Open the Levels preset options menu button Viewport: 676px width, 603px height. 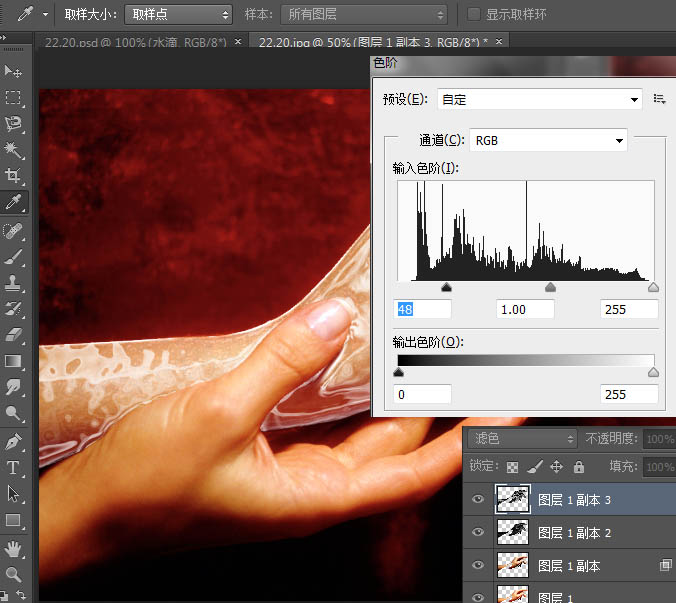659,100
